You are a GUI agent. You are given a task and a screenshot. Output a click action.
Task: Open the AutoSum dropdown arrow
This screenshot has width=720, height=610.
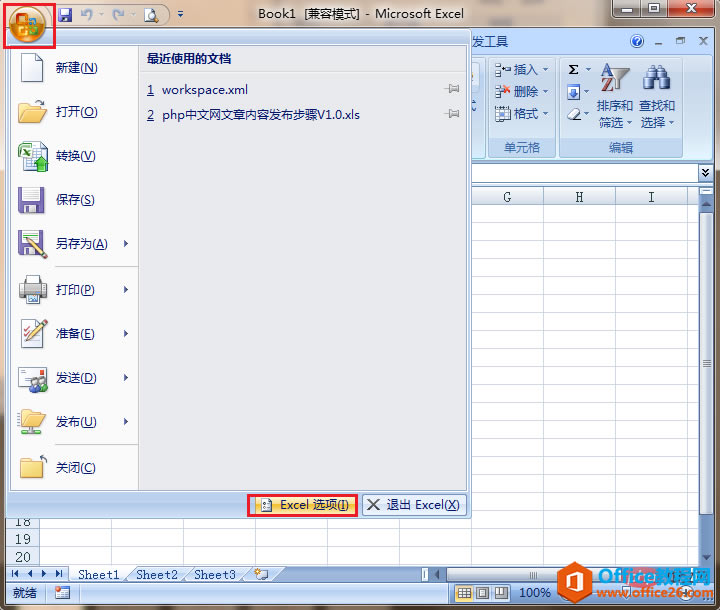click(588, 70)
